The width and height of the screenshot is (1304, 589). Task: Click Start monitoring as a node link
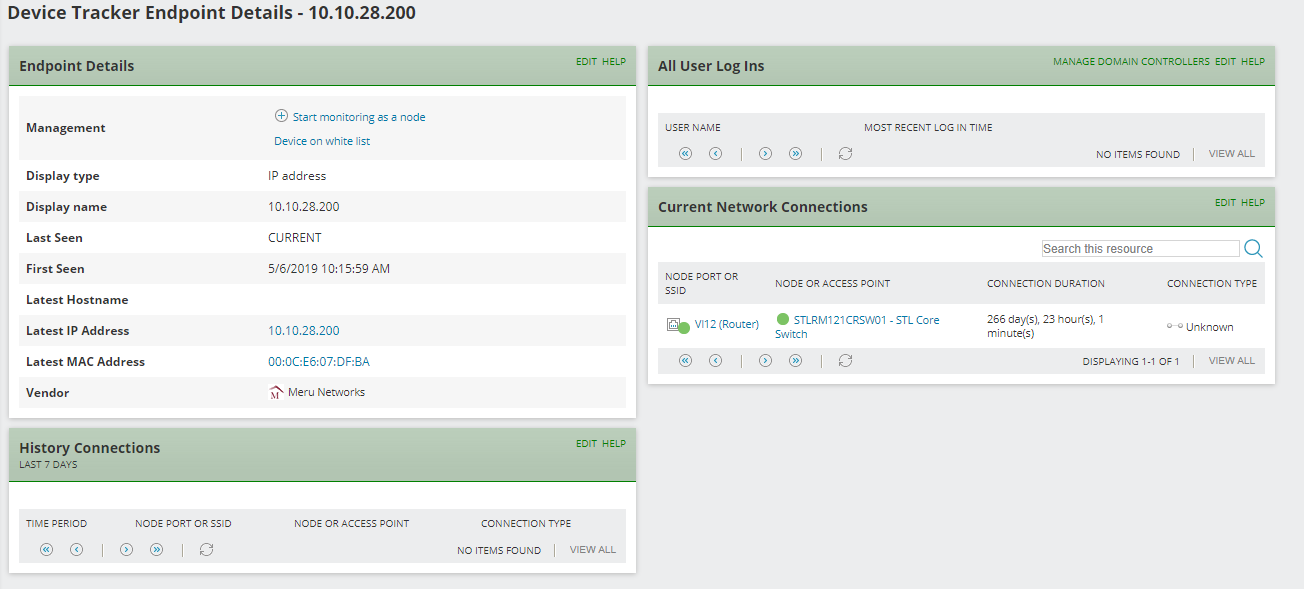coord(359,117)
